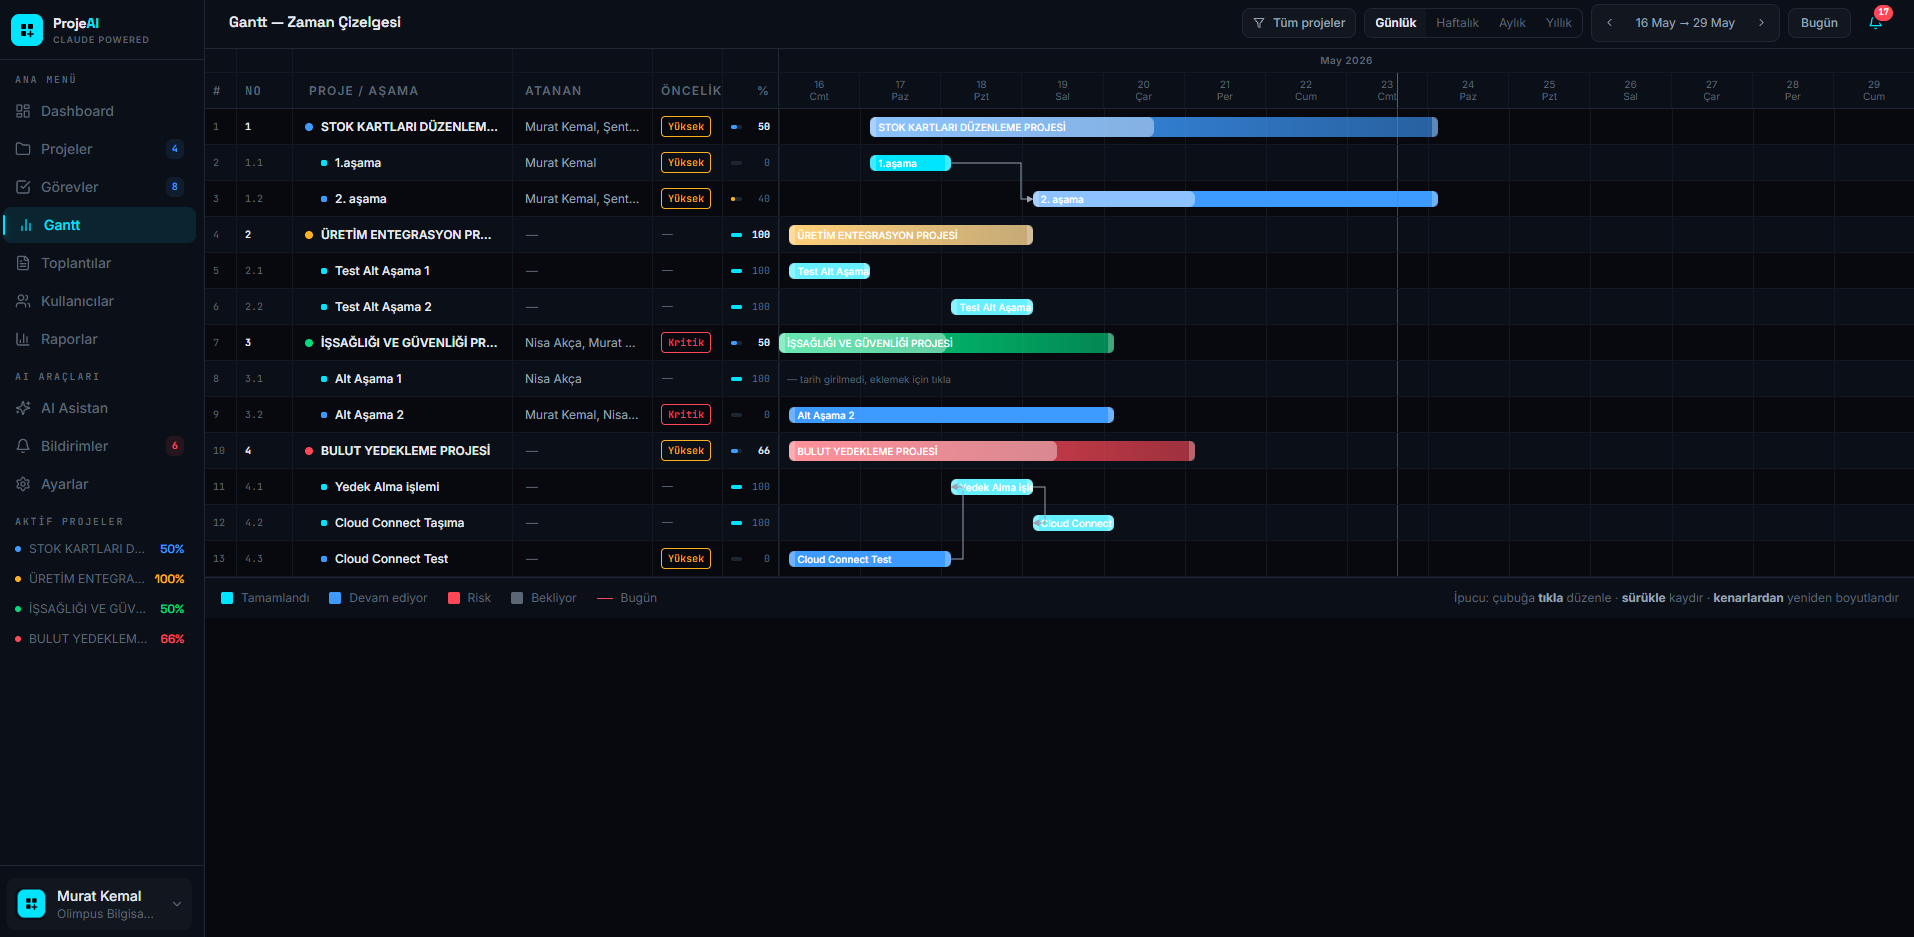The height and width of the screenshot is (937, 1914).
Task: Click Cloud Connect cyan gantt bar
Action: [x=1073, y=523]
